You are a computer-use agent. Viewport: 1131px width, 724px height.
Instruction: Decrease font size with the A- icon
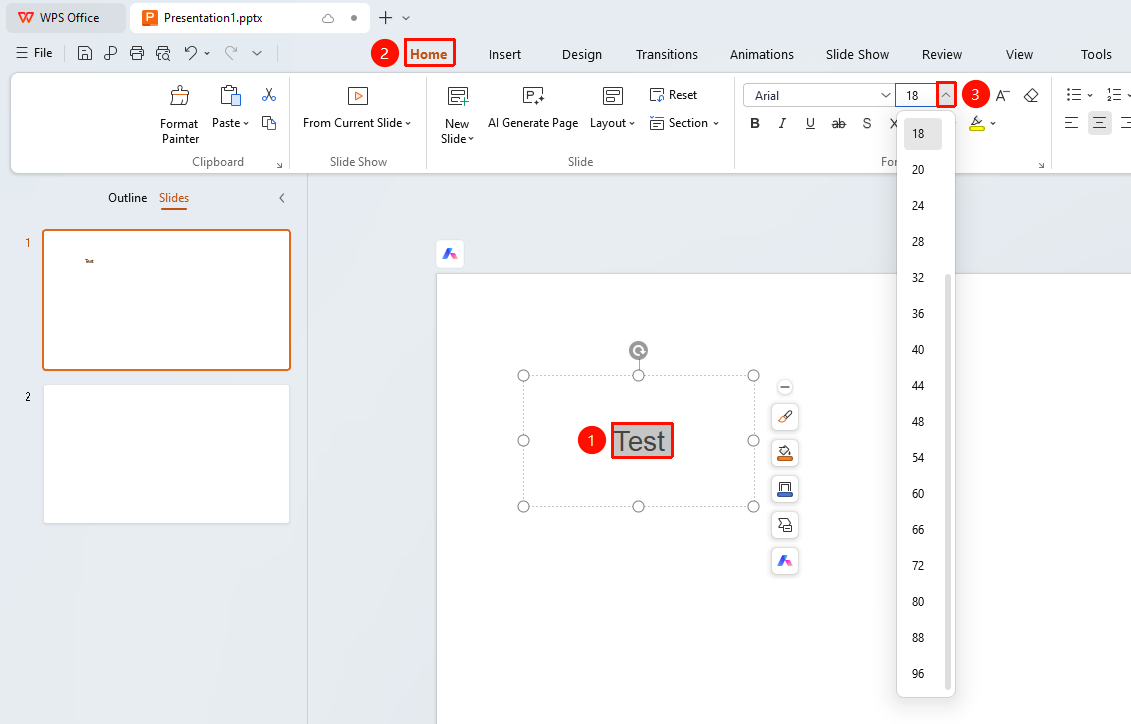tap(1003, 95)
